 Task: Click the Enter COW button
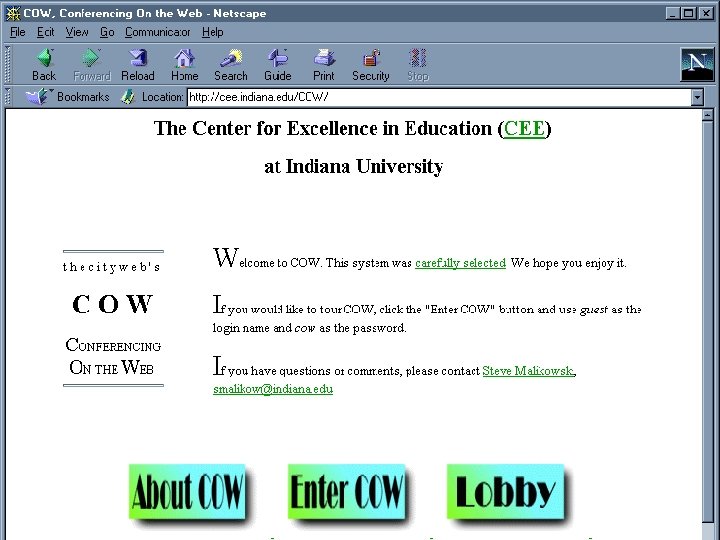pyautogui.click(x=346, y=491)
